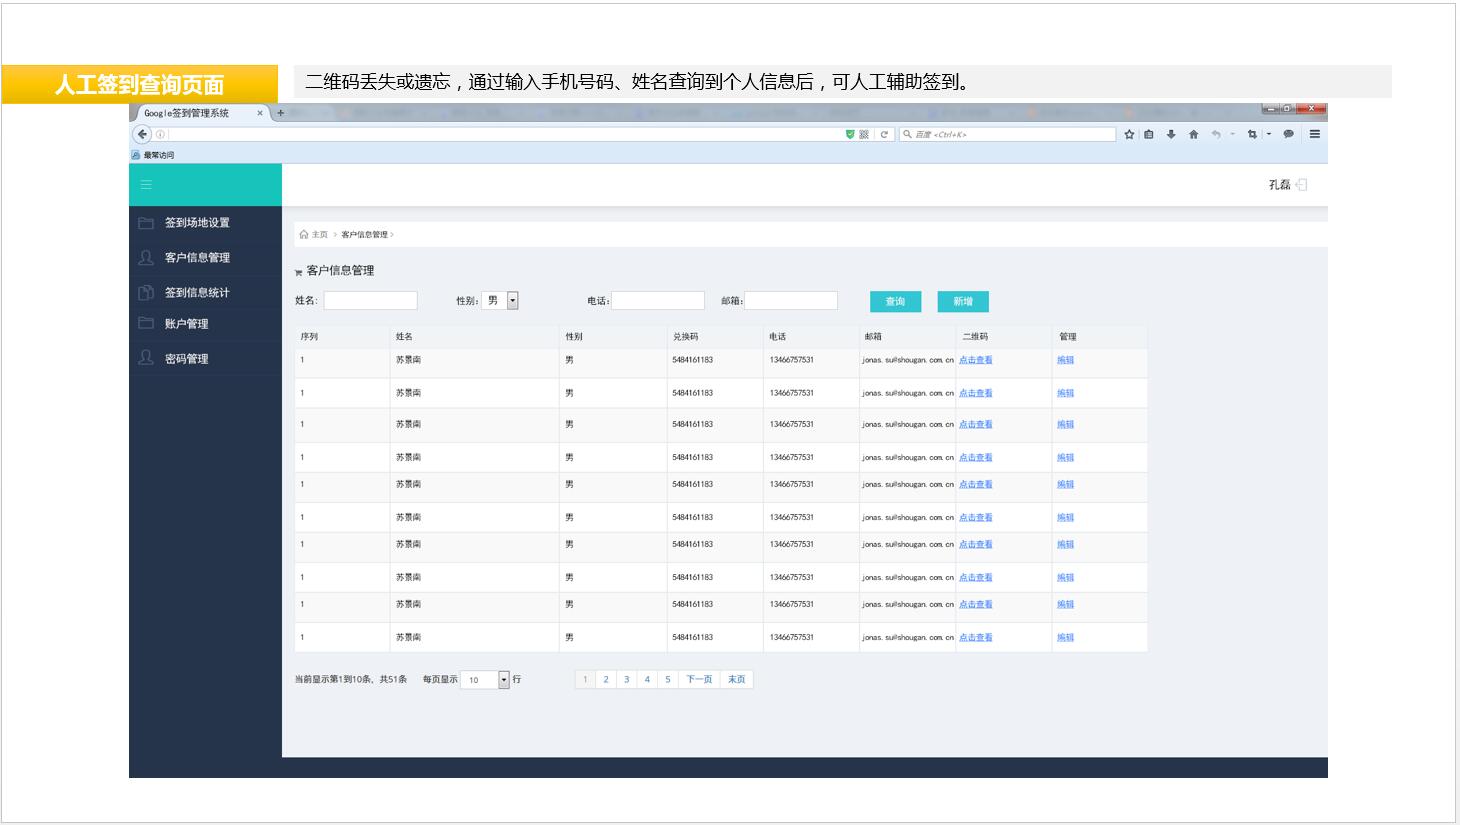
Task: Open the crop tool dropdown arrow
Action: click(1269, 134)
